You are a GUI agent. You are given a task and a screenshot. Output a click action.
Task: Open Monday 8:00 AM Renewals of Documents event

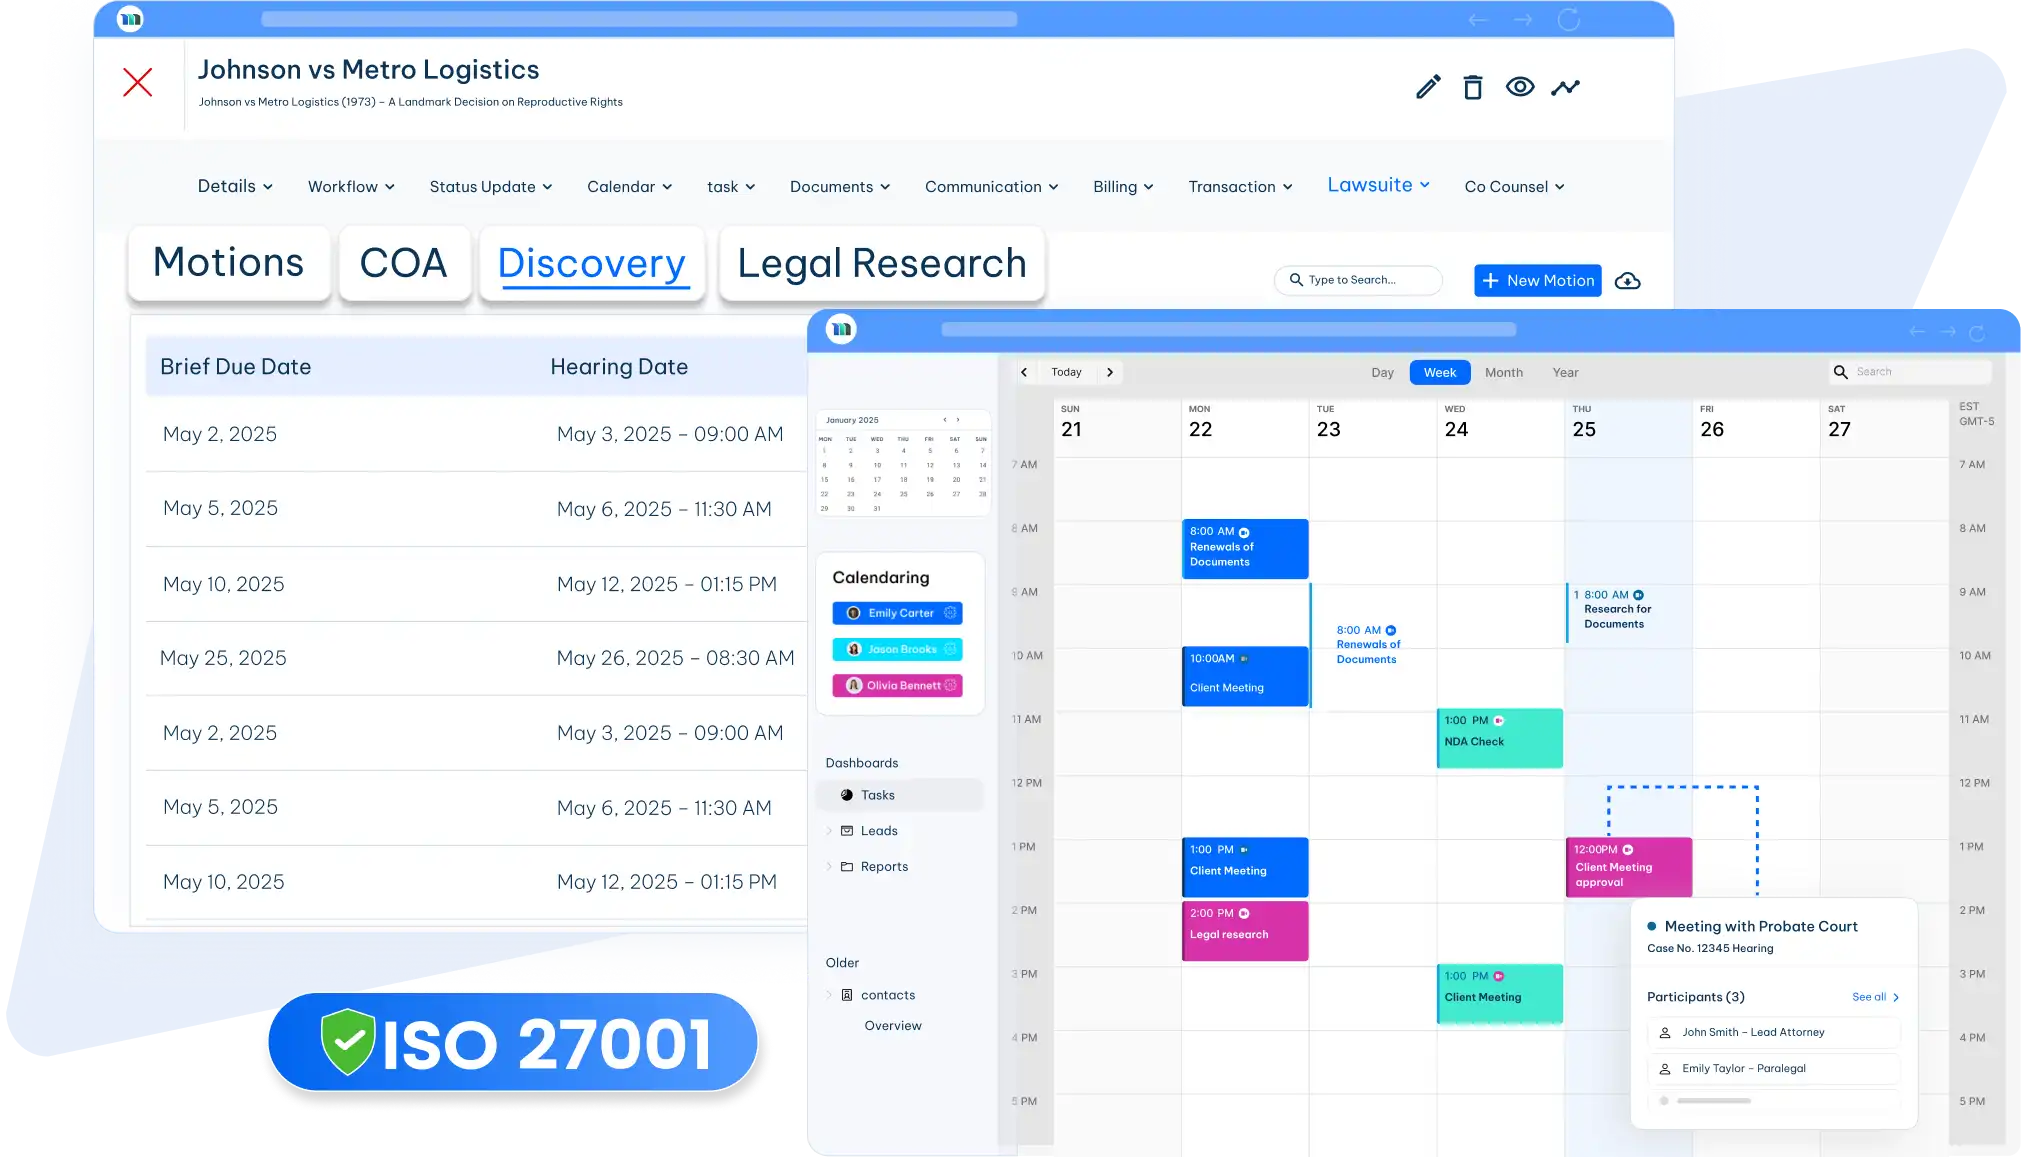pos(1245,548)
